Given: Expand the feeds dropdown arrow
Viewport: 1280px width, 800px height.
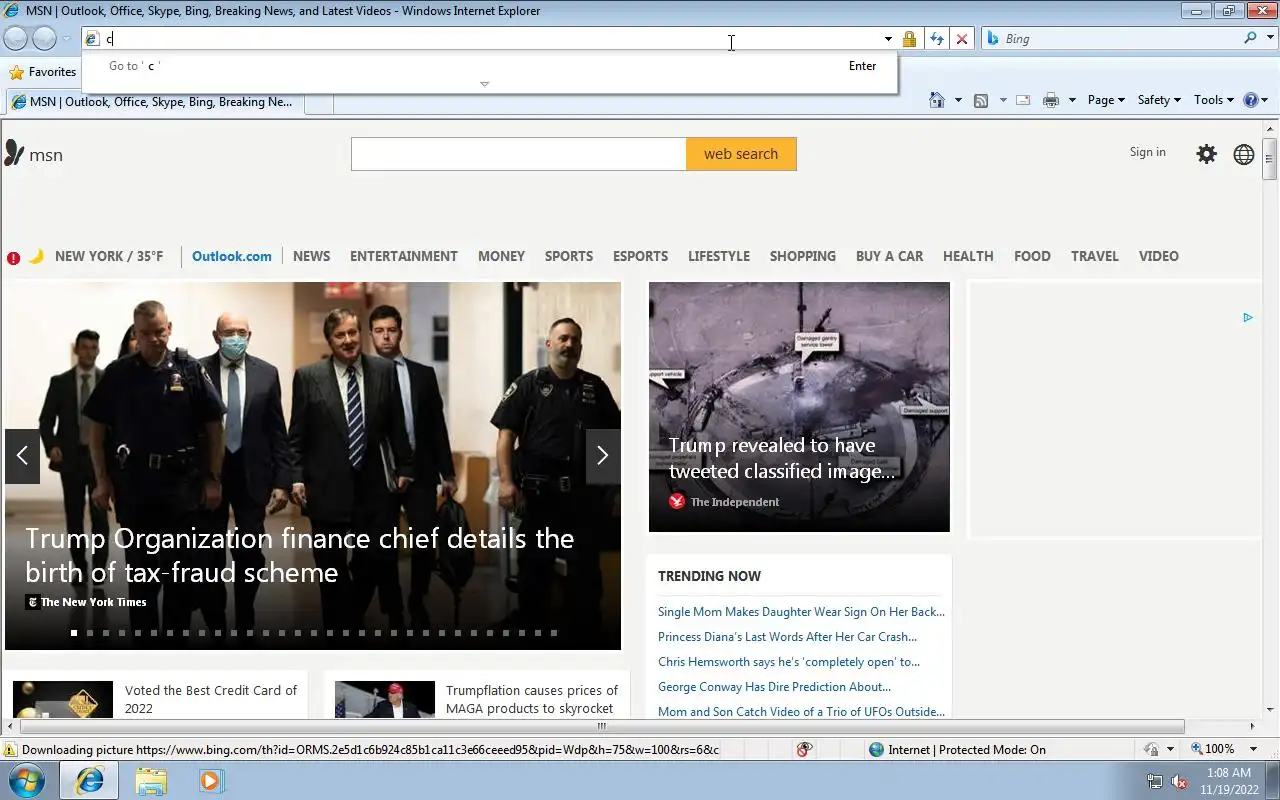Looking at the screenshot, I should (1003, 100).
